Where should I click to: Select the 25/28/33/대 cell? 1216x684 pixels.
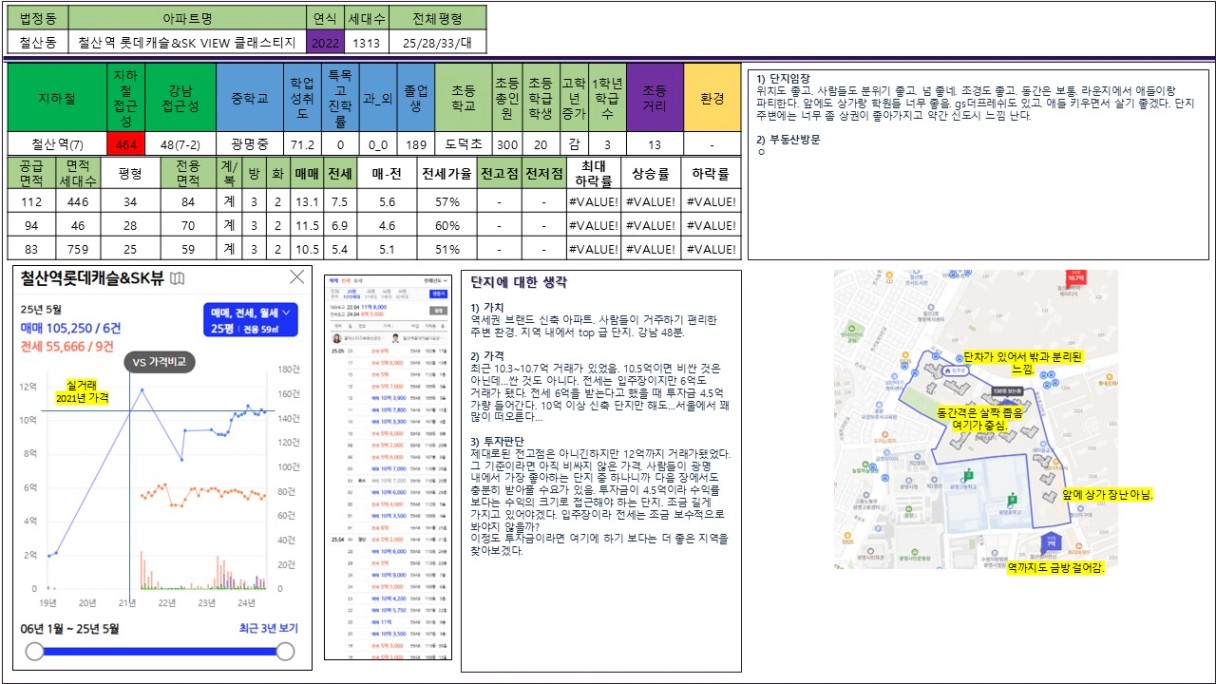437,43
